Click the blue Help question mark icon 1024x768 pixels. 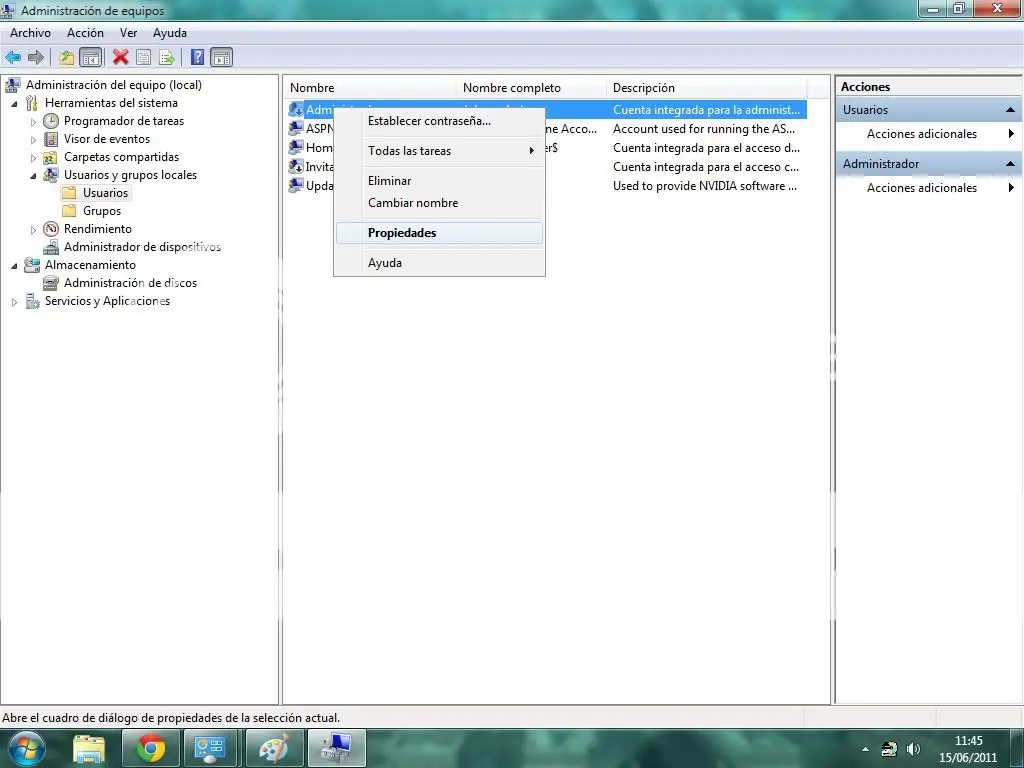(198, 58)
